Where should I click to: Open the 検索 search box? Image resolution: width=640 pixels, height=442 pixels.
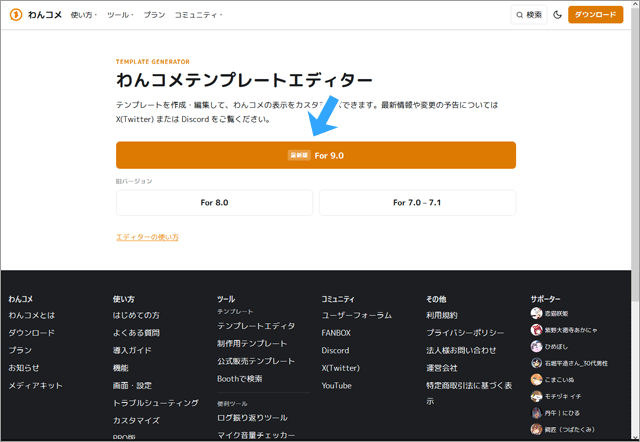coord(529,15)
